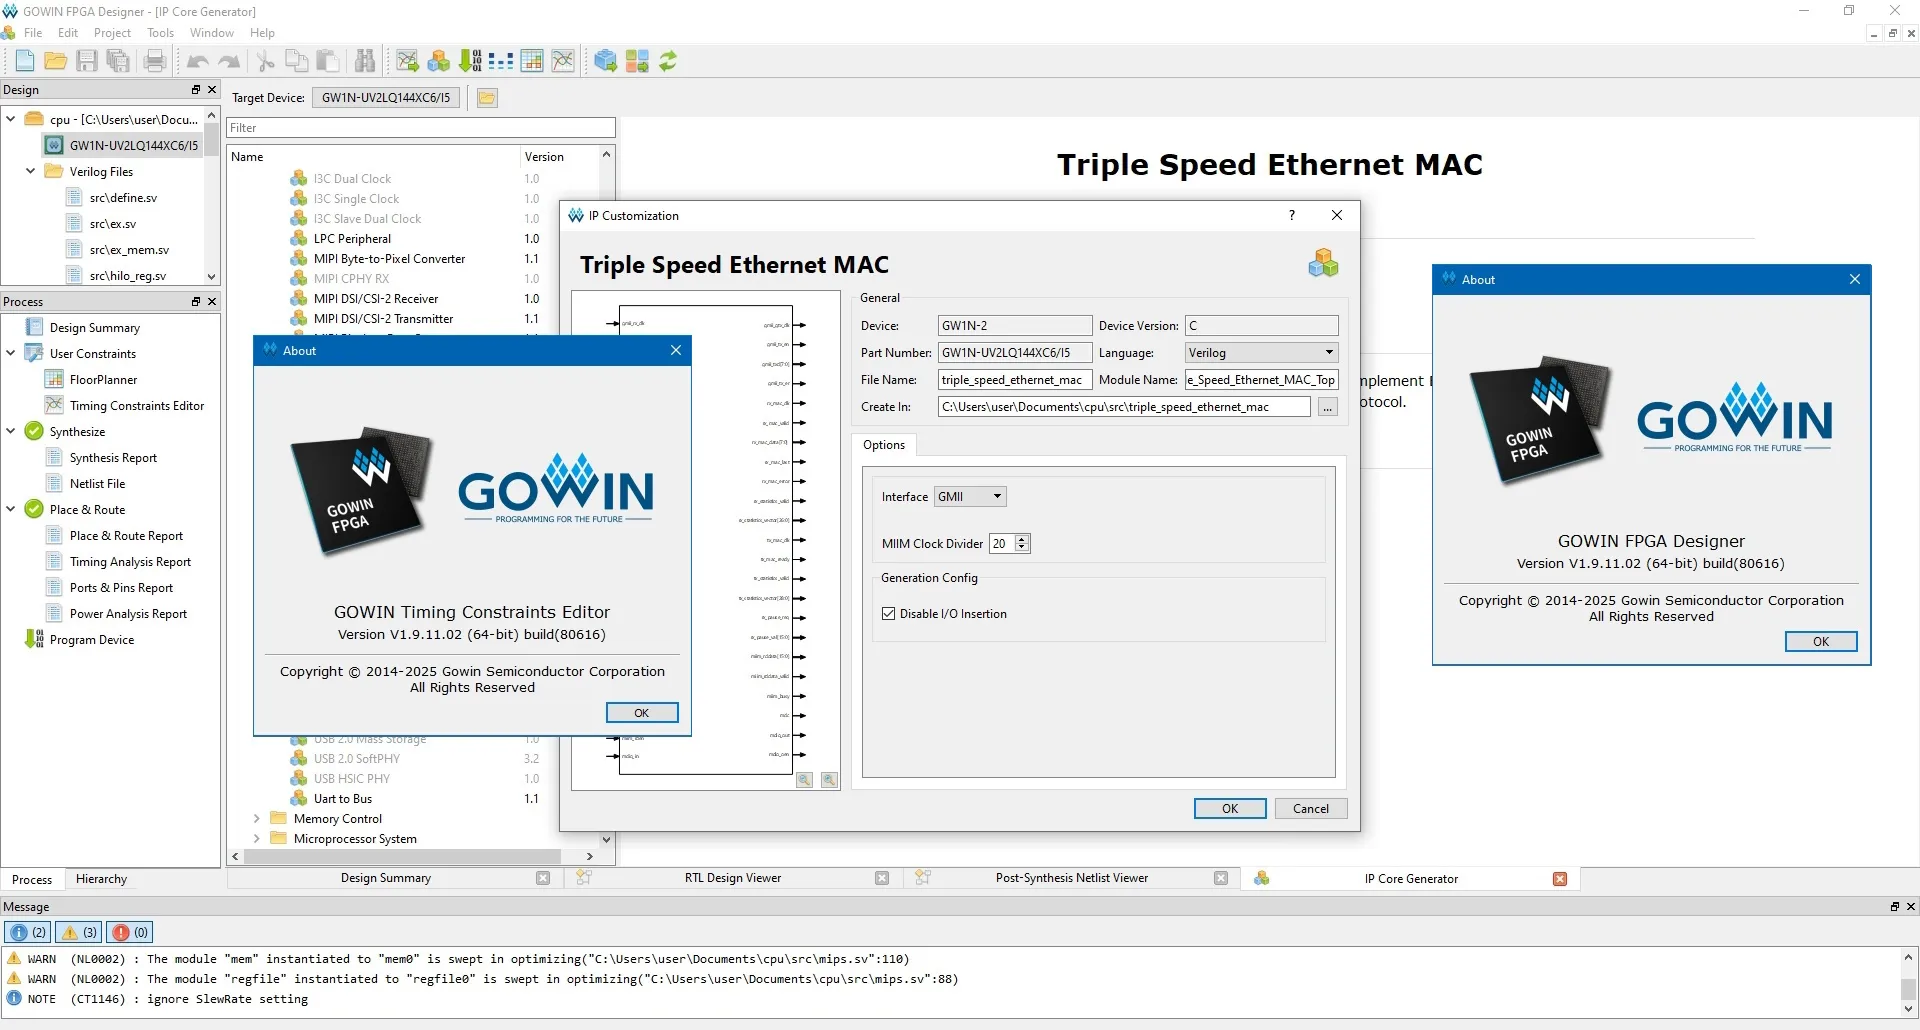
Task: Switch to the Hierarchy tab
Action: (101, 879)
